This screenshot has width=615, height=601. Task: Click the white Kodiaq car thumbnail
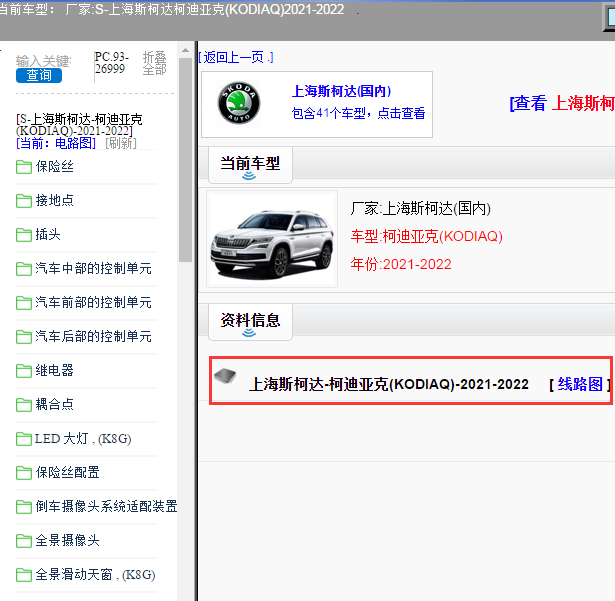[272, 239]
